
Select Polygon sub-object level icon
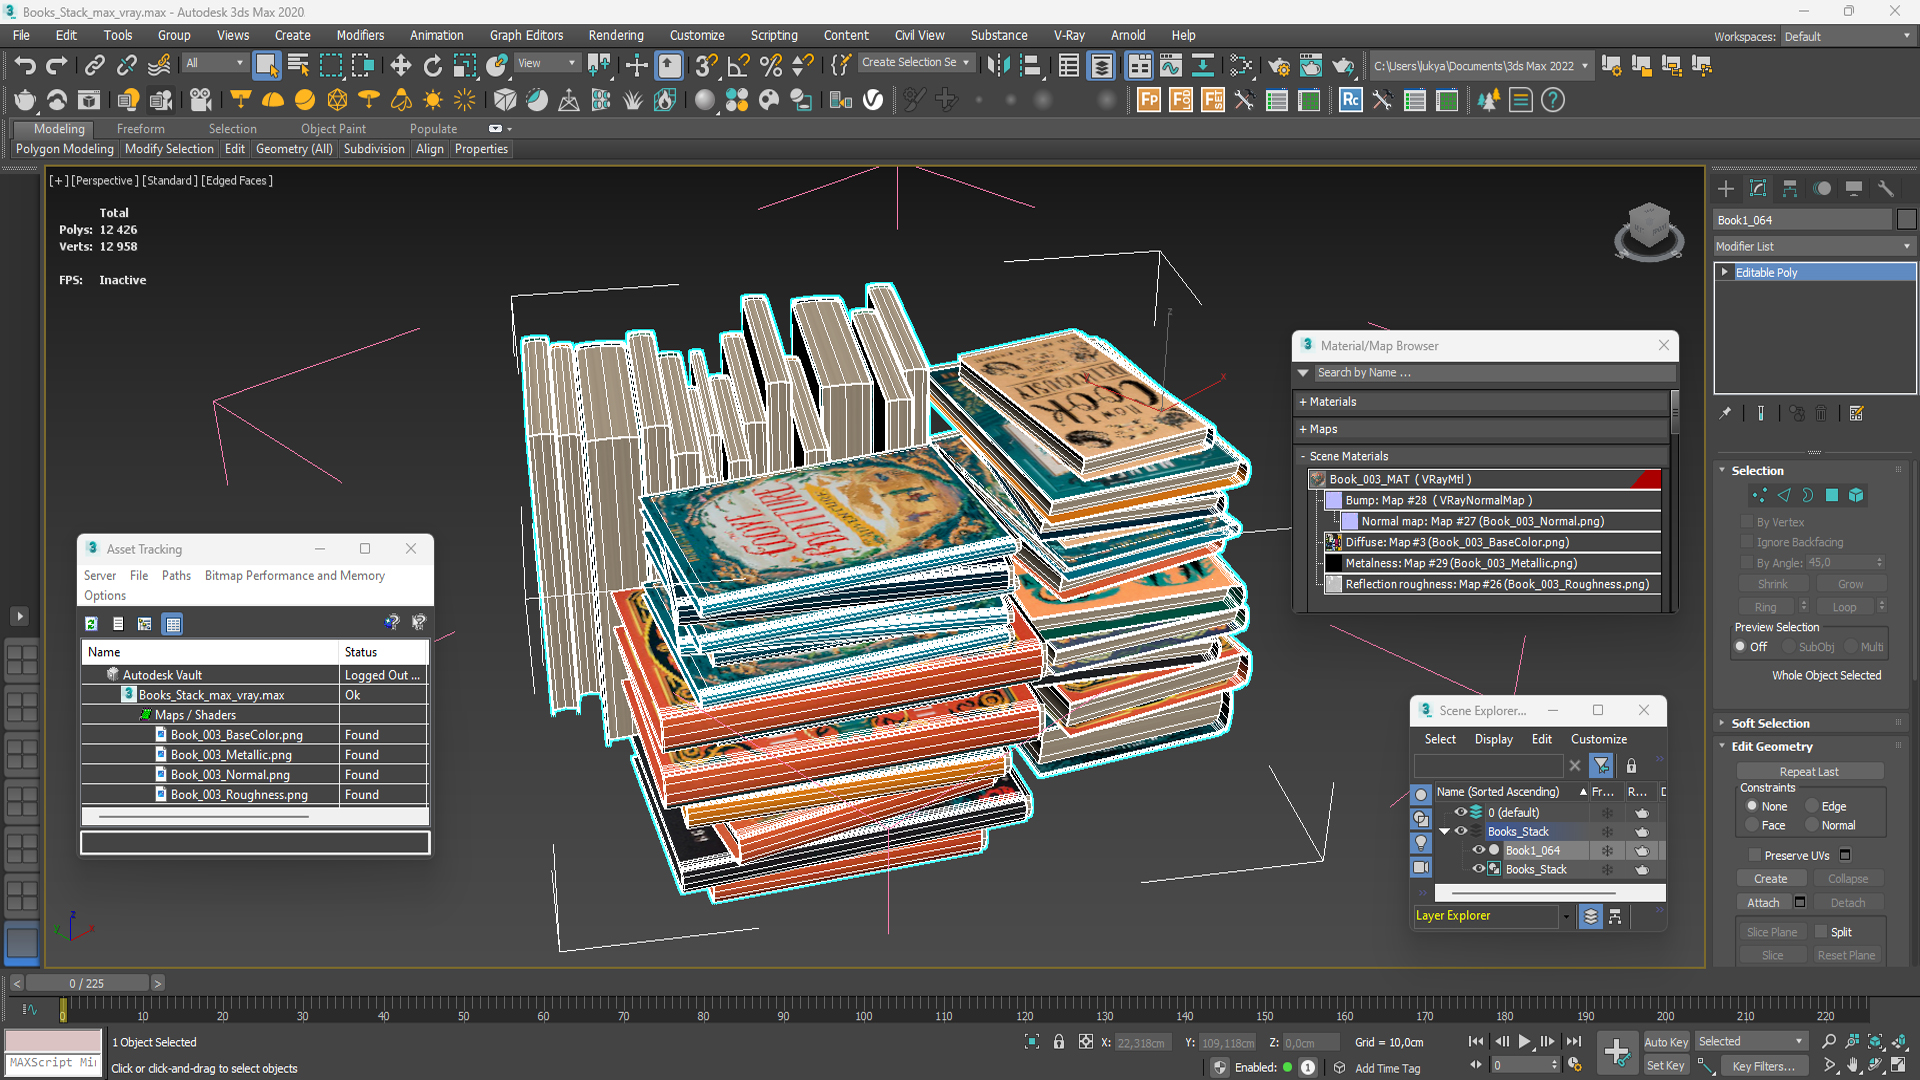pyautogui.click(x=1832, y=495)
